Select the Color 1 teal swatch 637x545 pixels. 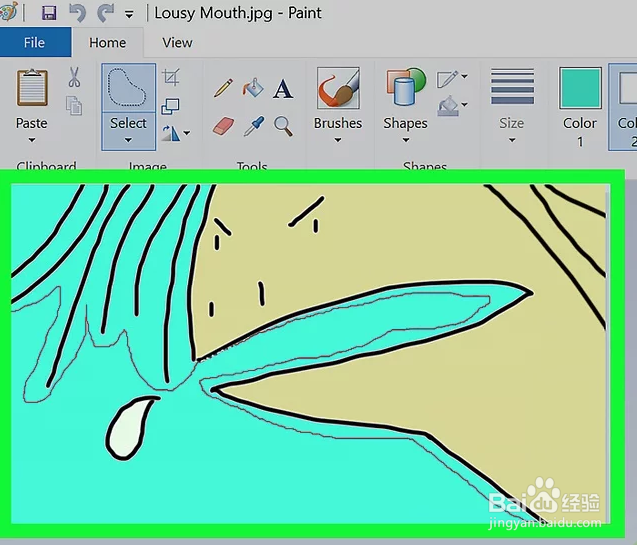click(x=580, y=88)
